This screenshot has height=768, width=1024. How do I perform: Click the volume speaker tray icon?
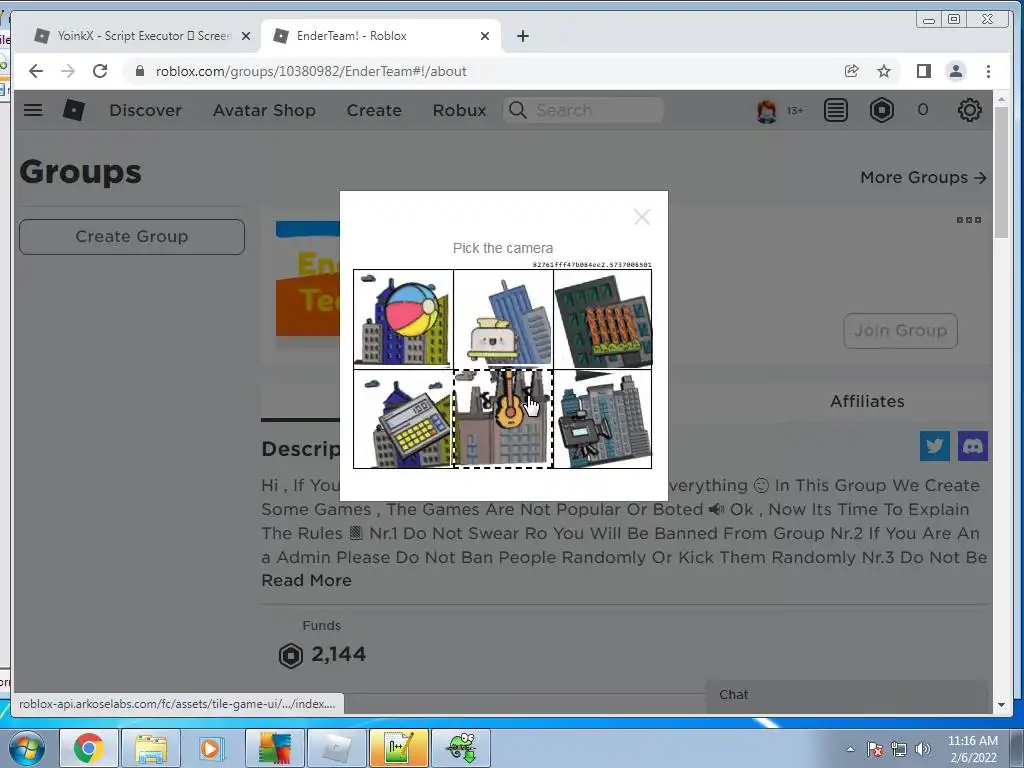coord(923,749)
